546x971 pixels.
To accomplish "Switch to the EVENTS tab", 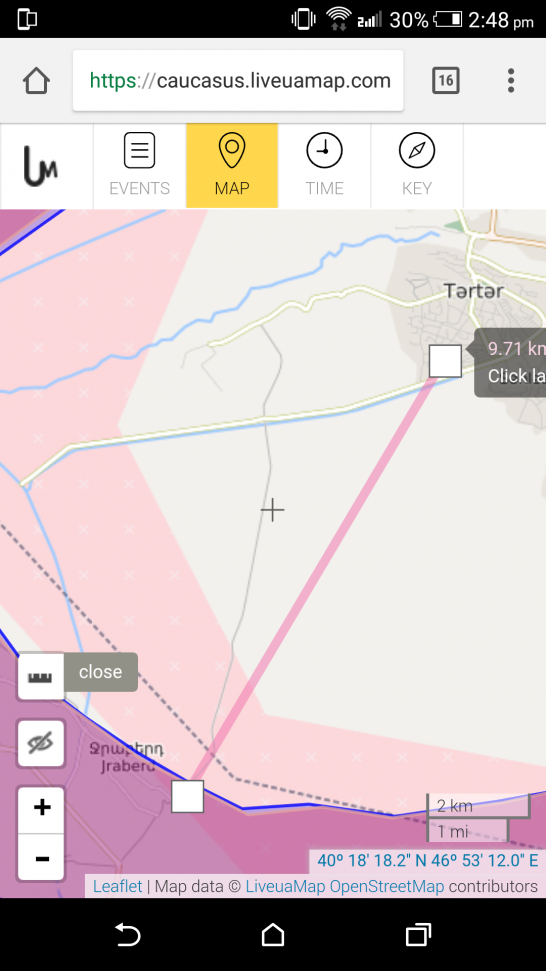I will (x=139, y=165).
